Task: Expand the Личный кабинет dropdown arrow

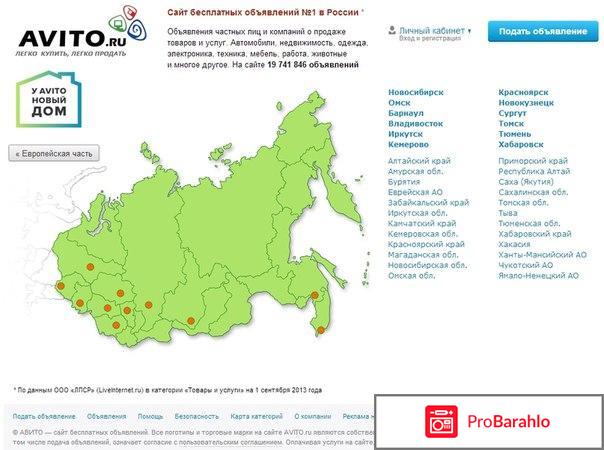Action: pos(468,29)
